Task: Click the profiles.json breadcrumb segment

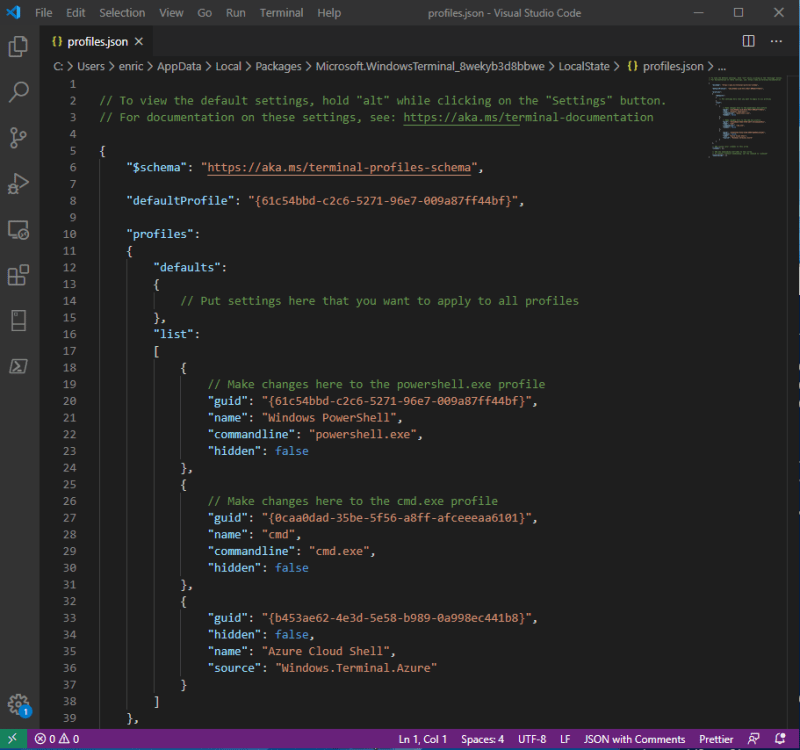Action: (672, 66)
